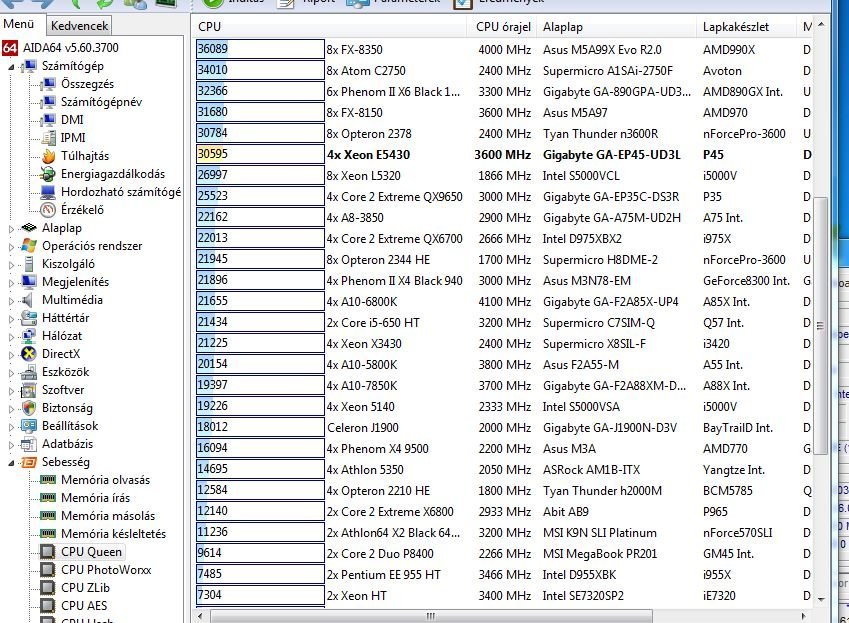This screenshot has height=623, width=849.
Task: Select the CPU AES benchmark
Action: tap(84, 605)
